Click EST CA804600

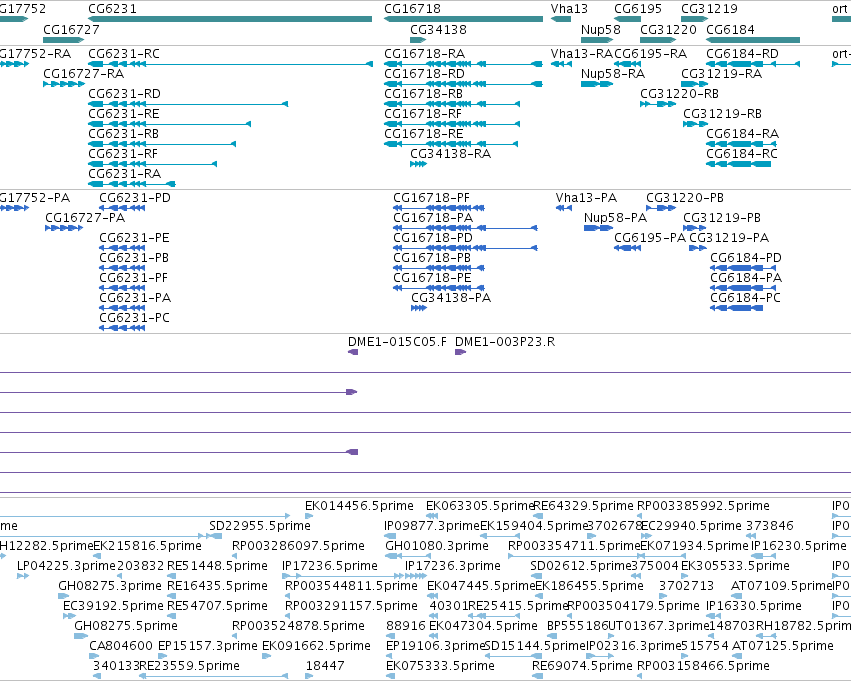(x=95, y=656)
